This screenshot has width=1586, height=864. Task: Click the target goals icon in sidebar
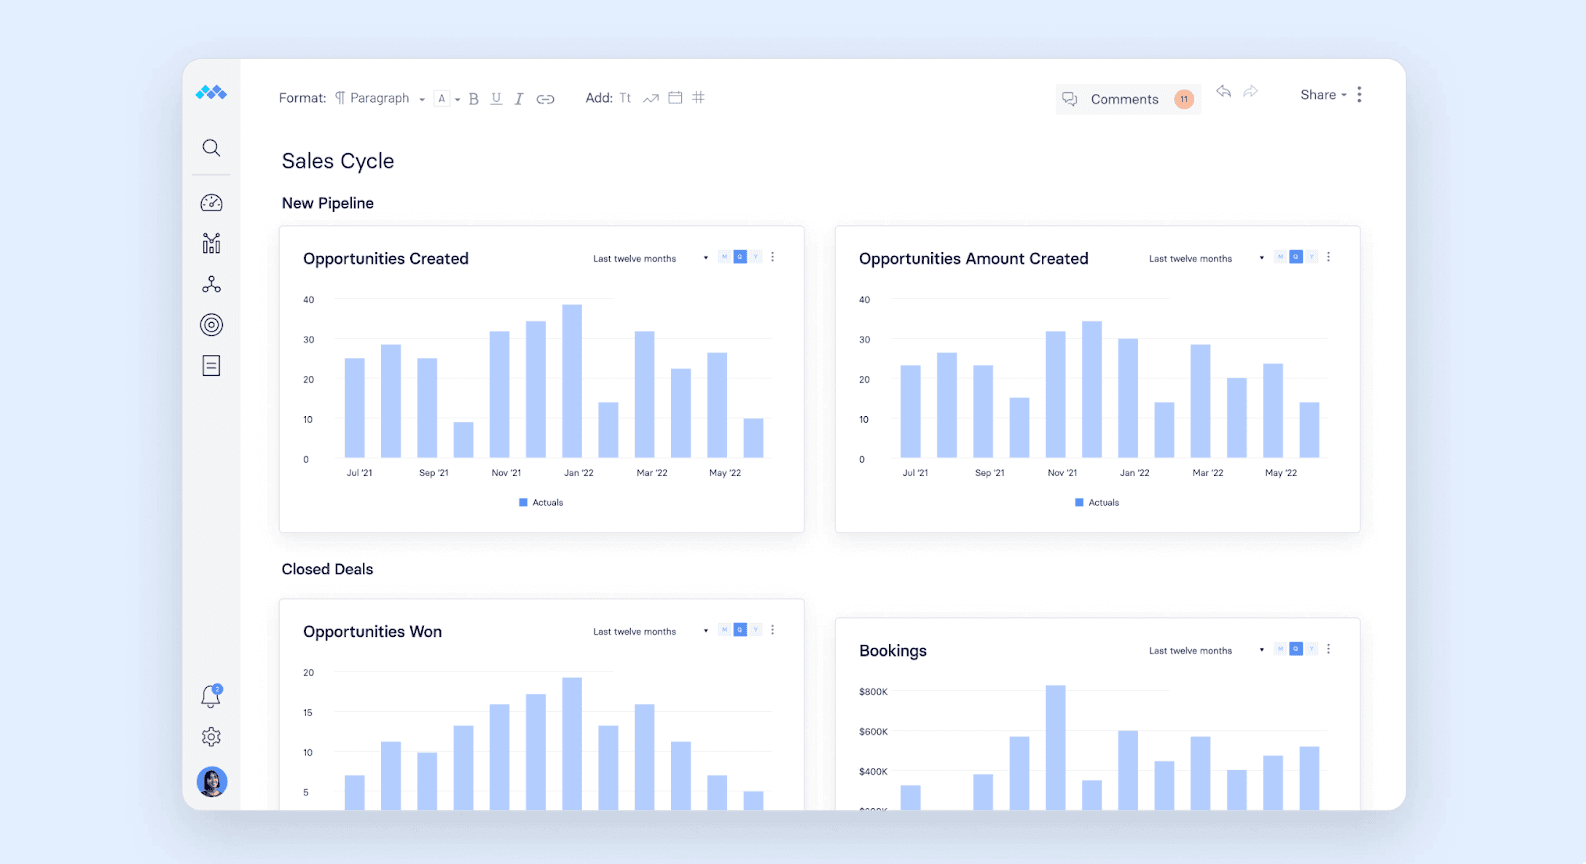(211, 325)
